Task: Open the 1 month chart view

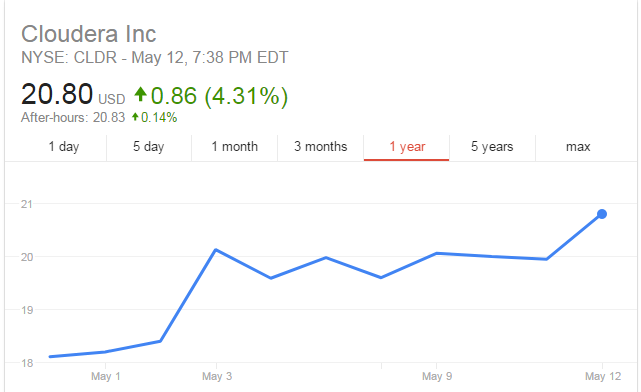Action: tap(235, 147)
